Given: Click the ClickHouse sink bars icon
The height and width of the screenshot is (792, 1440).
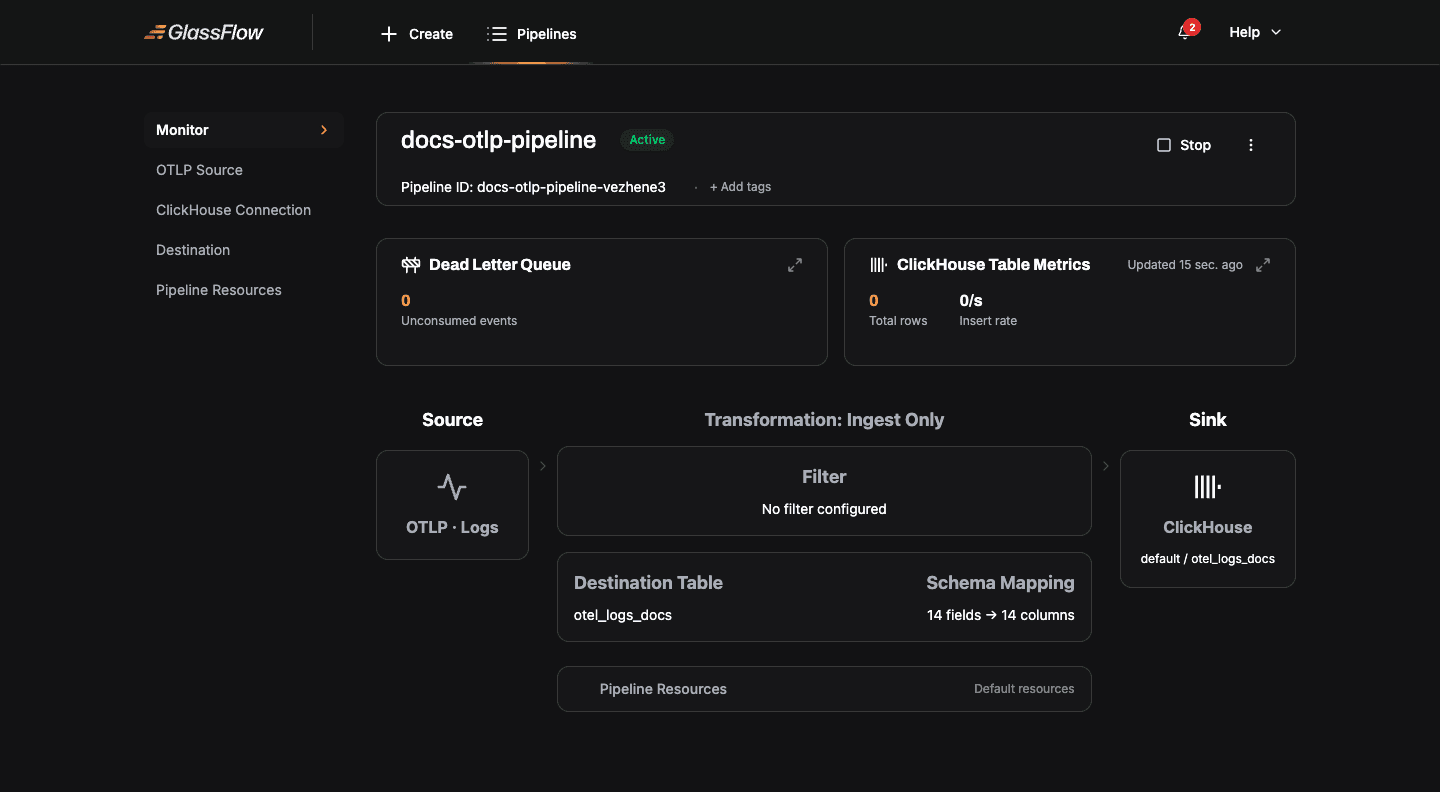Looking at the screenshot, I should (x=1208, y=487).
